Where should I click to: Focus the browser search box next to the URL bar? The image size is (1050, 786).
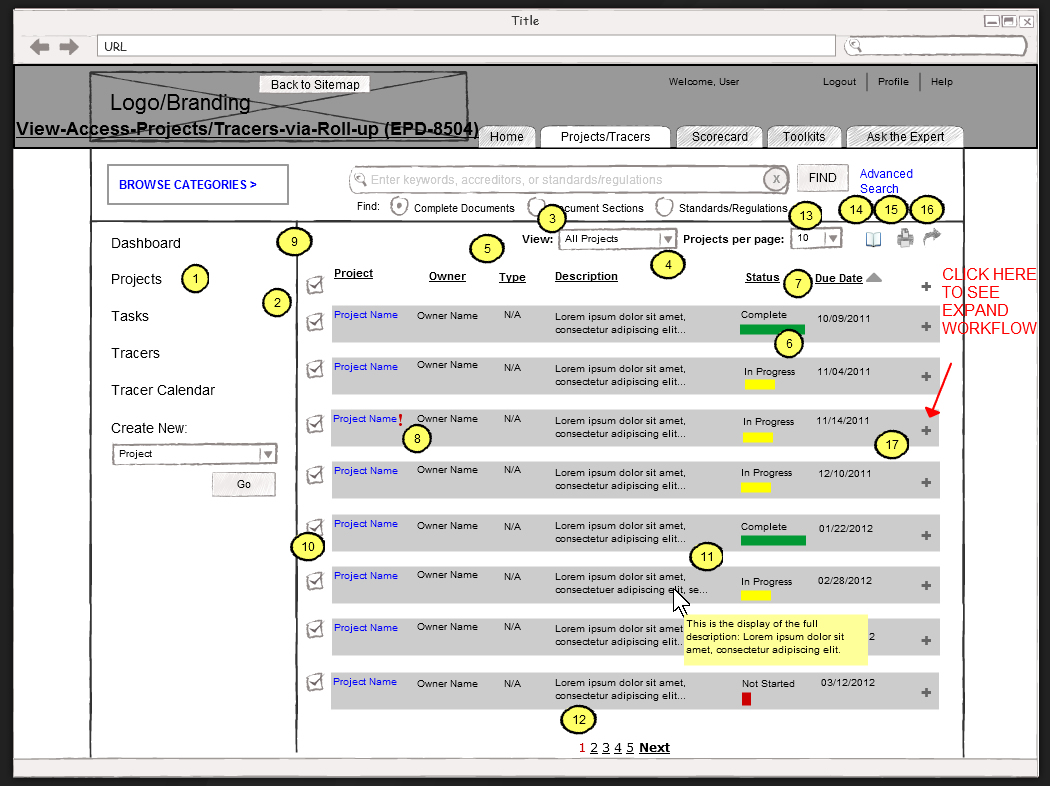[935, 46]
